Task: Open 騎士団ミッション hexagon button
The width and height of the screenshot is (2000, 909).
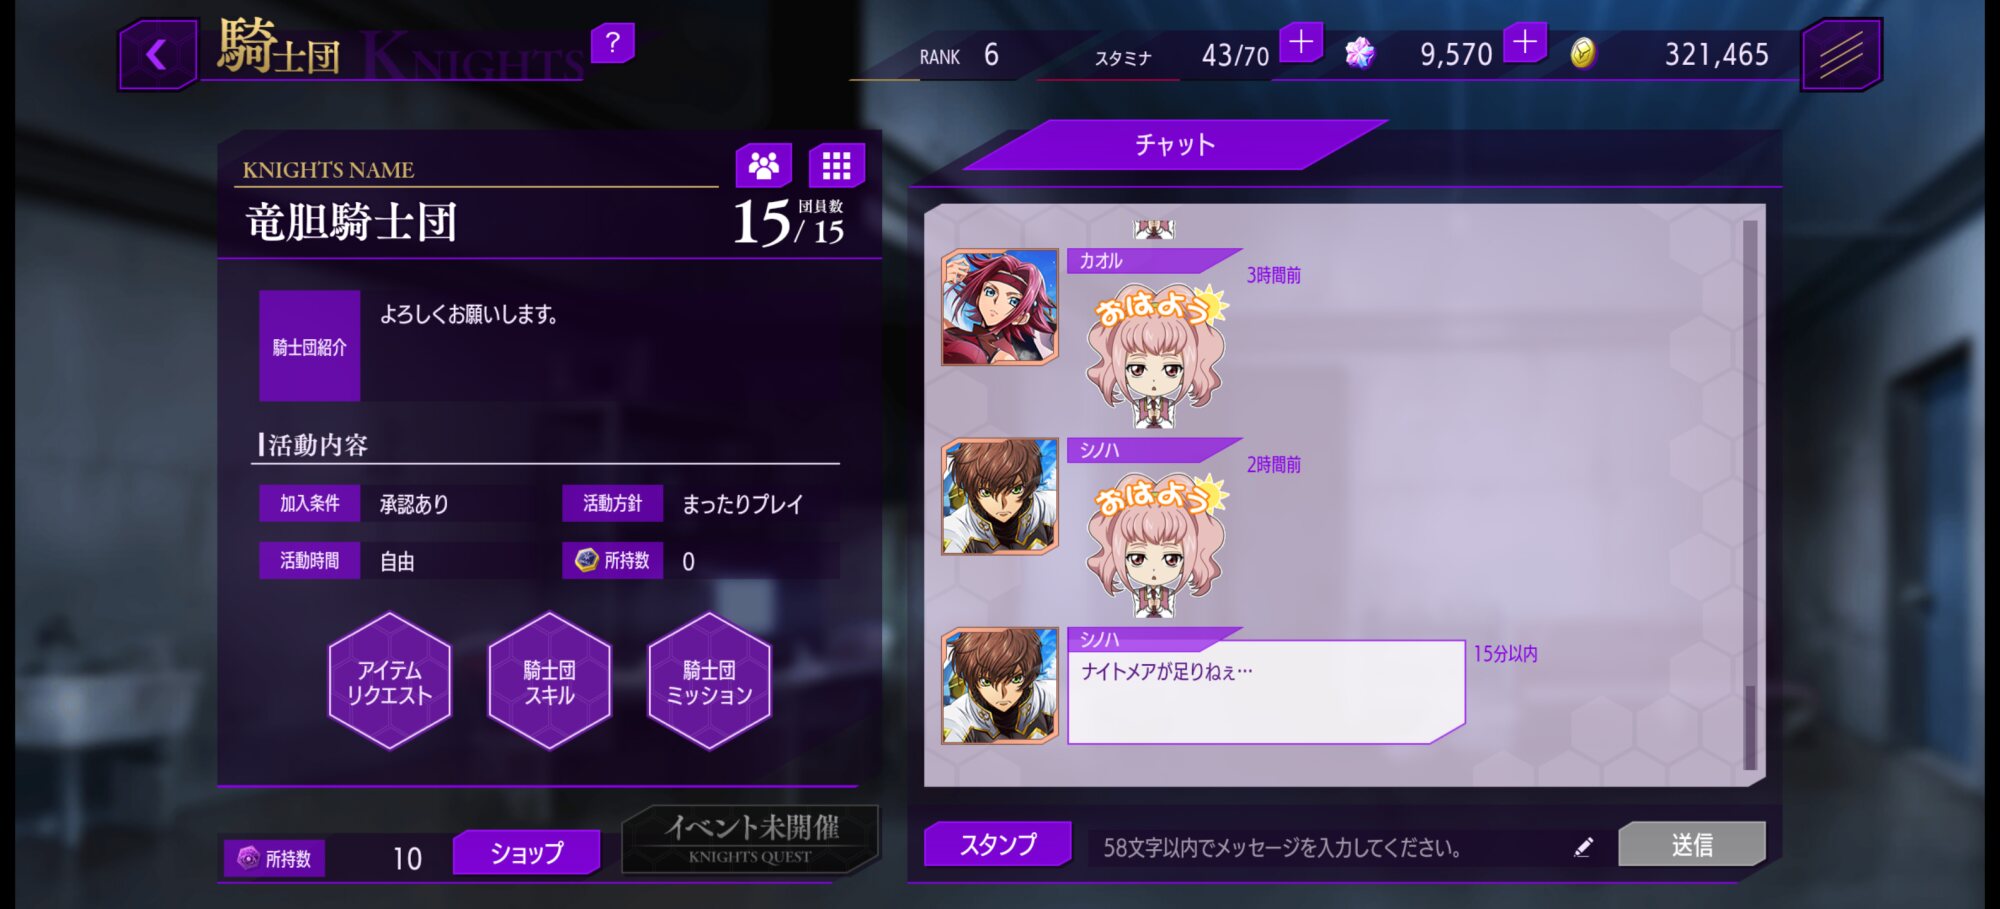Action: tap(709, 682)
